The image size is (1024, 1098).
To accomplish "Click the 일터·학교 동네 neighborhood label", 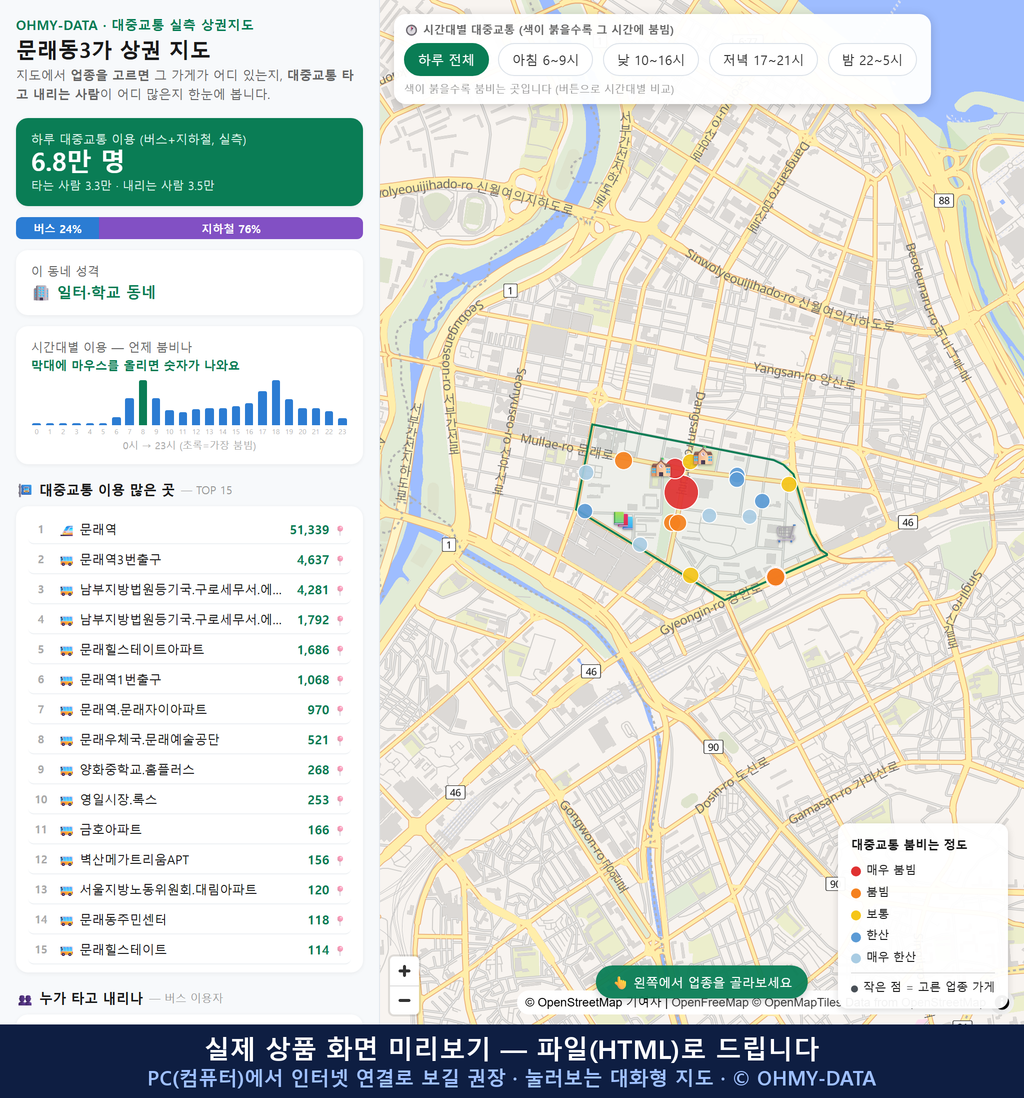I will [x=106, y=293].
